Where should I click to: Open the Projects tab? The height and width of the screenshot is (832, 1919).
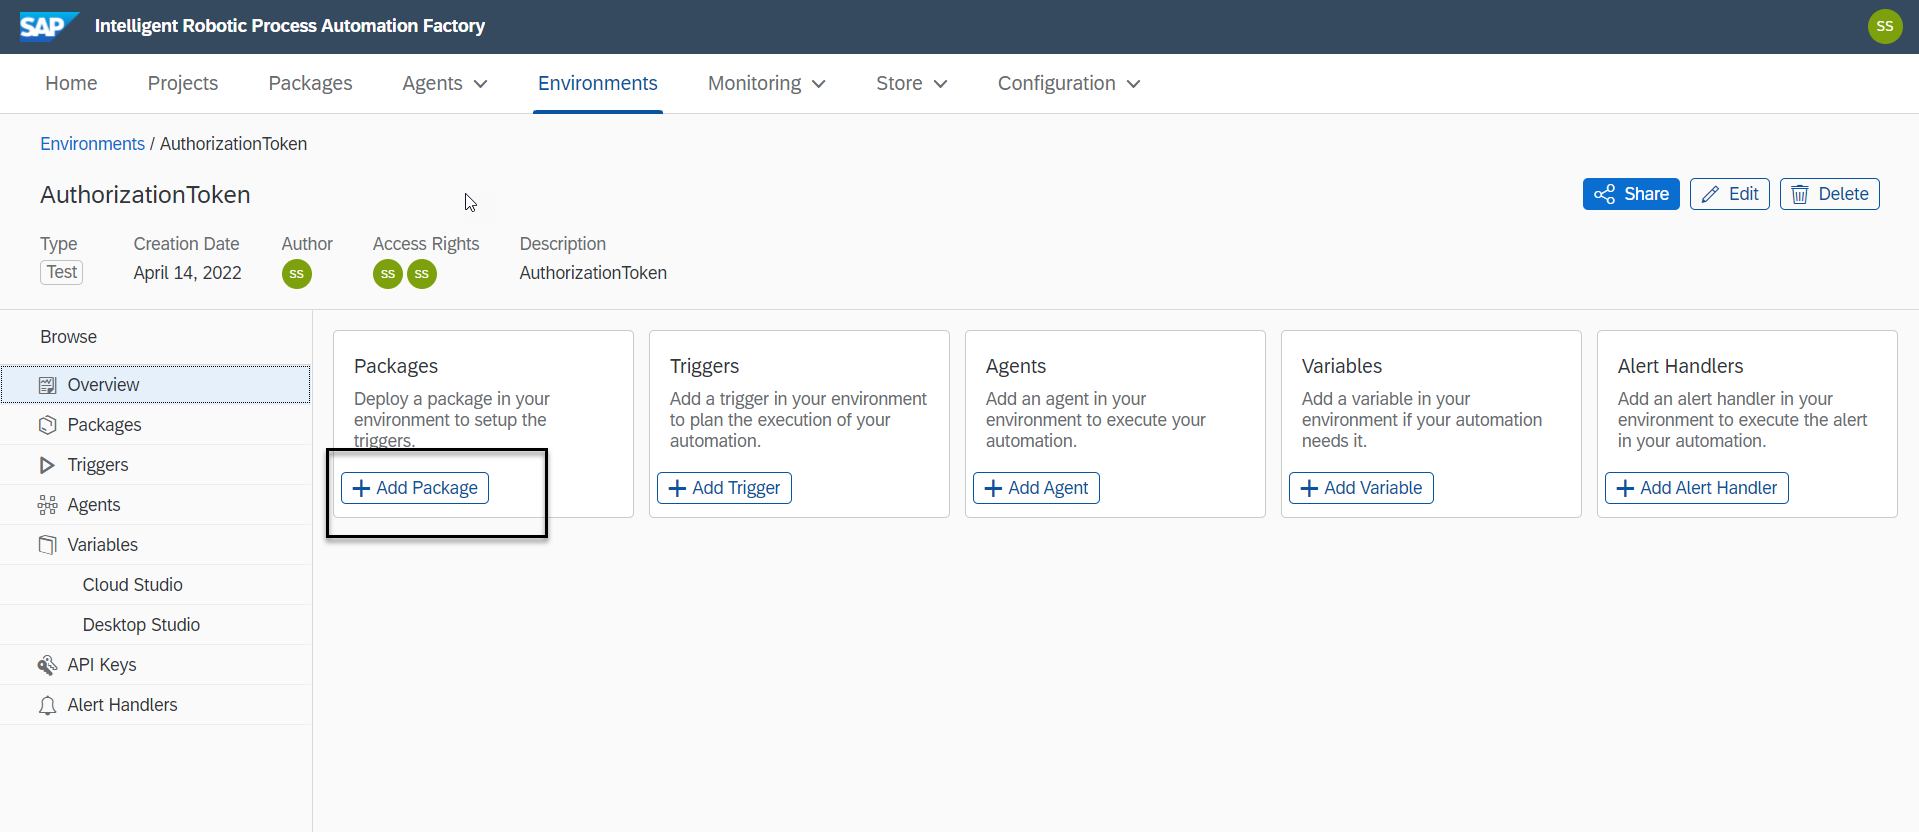point(183,83)
